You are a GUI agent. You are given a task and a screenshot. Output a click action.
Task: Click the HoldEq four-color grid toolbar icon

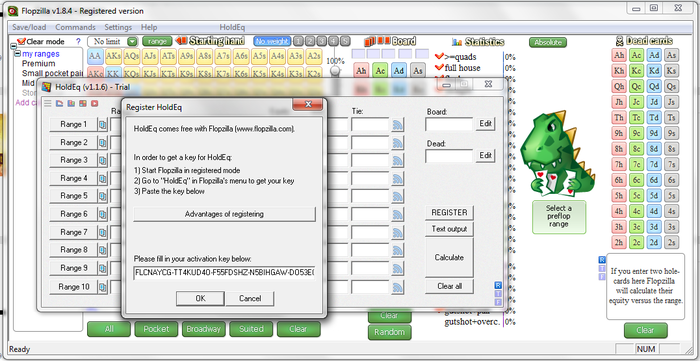(83, 103)
